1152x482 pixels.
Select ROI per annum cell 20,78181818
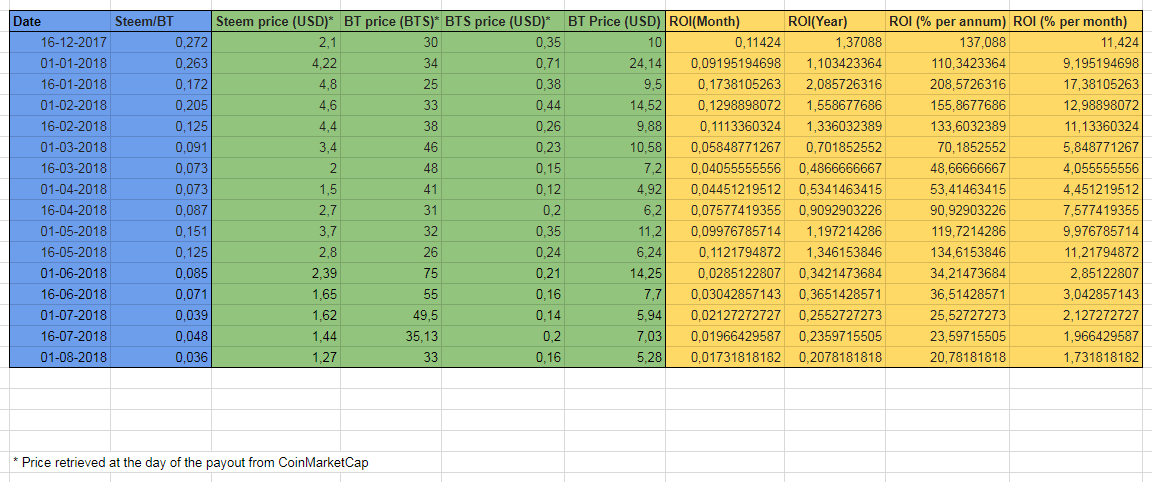[x=947, y=357]
